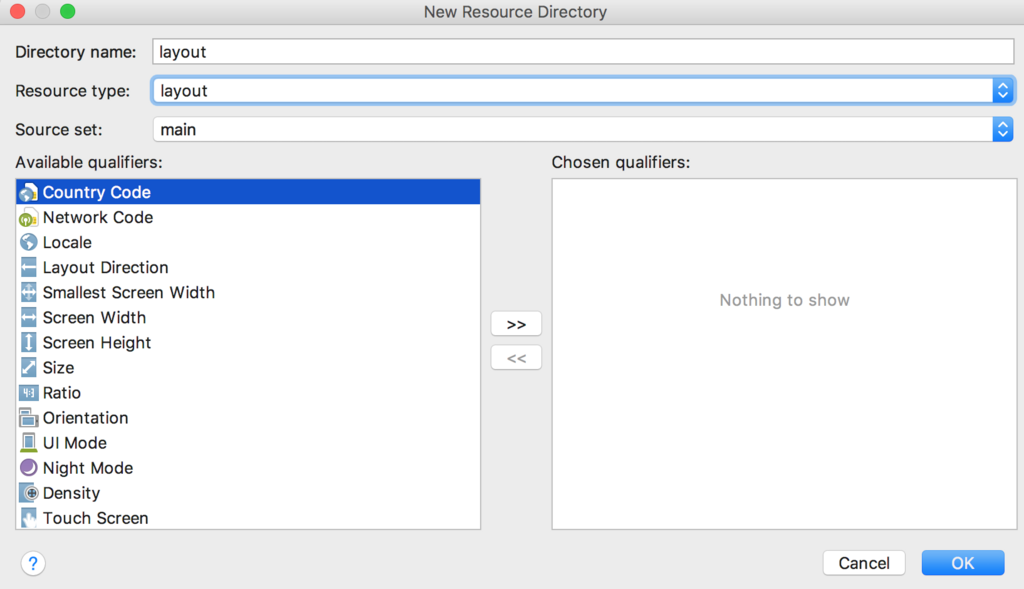
Task: Click the Orientation qualifier icon
Action: point(28,418)
